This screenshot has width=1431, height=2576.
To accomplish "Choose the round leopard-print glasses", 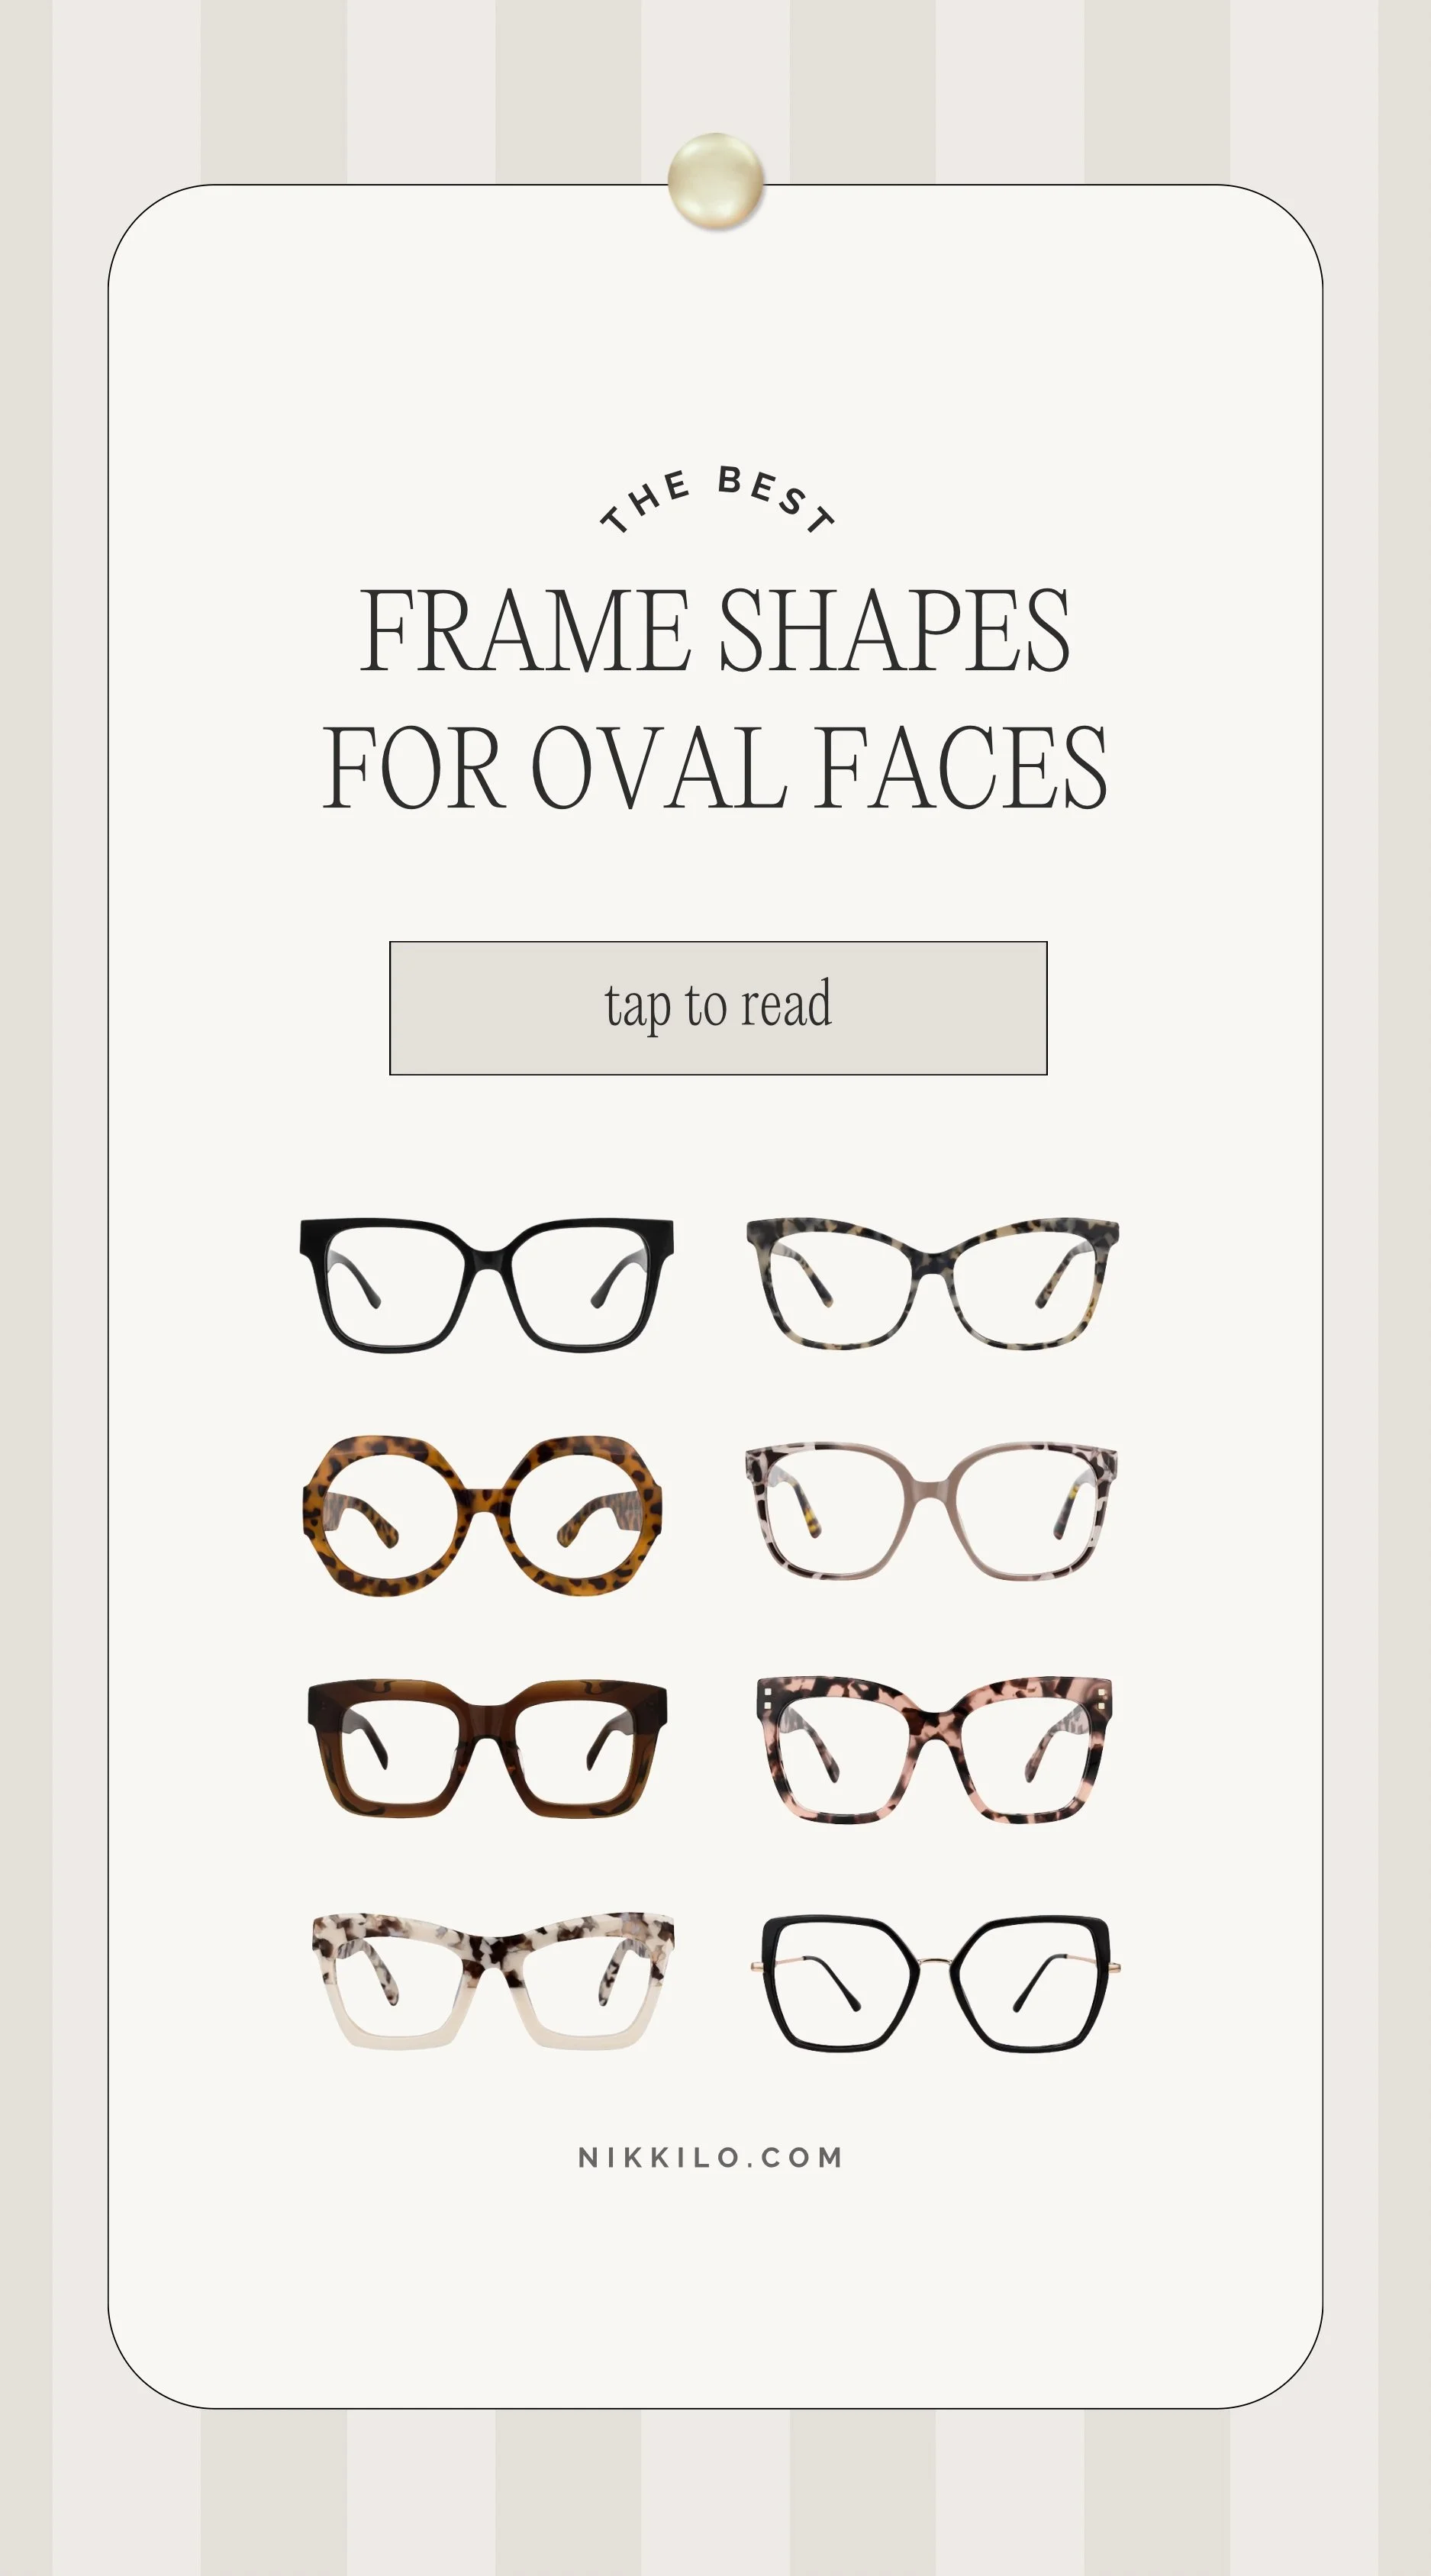I will tap(482, 1516).
